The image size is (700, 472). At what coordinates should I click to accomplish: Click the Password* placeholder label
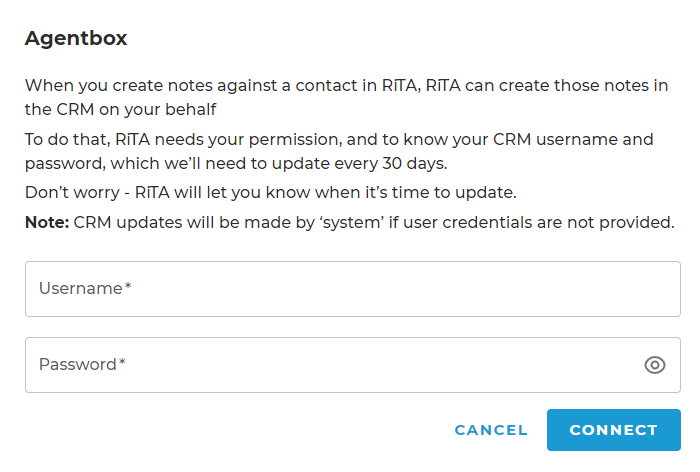click(82, 364)
